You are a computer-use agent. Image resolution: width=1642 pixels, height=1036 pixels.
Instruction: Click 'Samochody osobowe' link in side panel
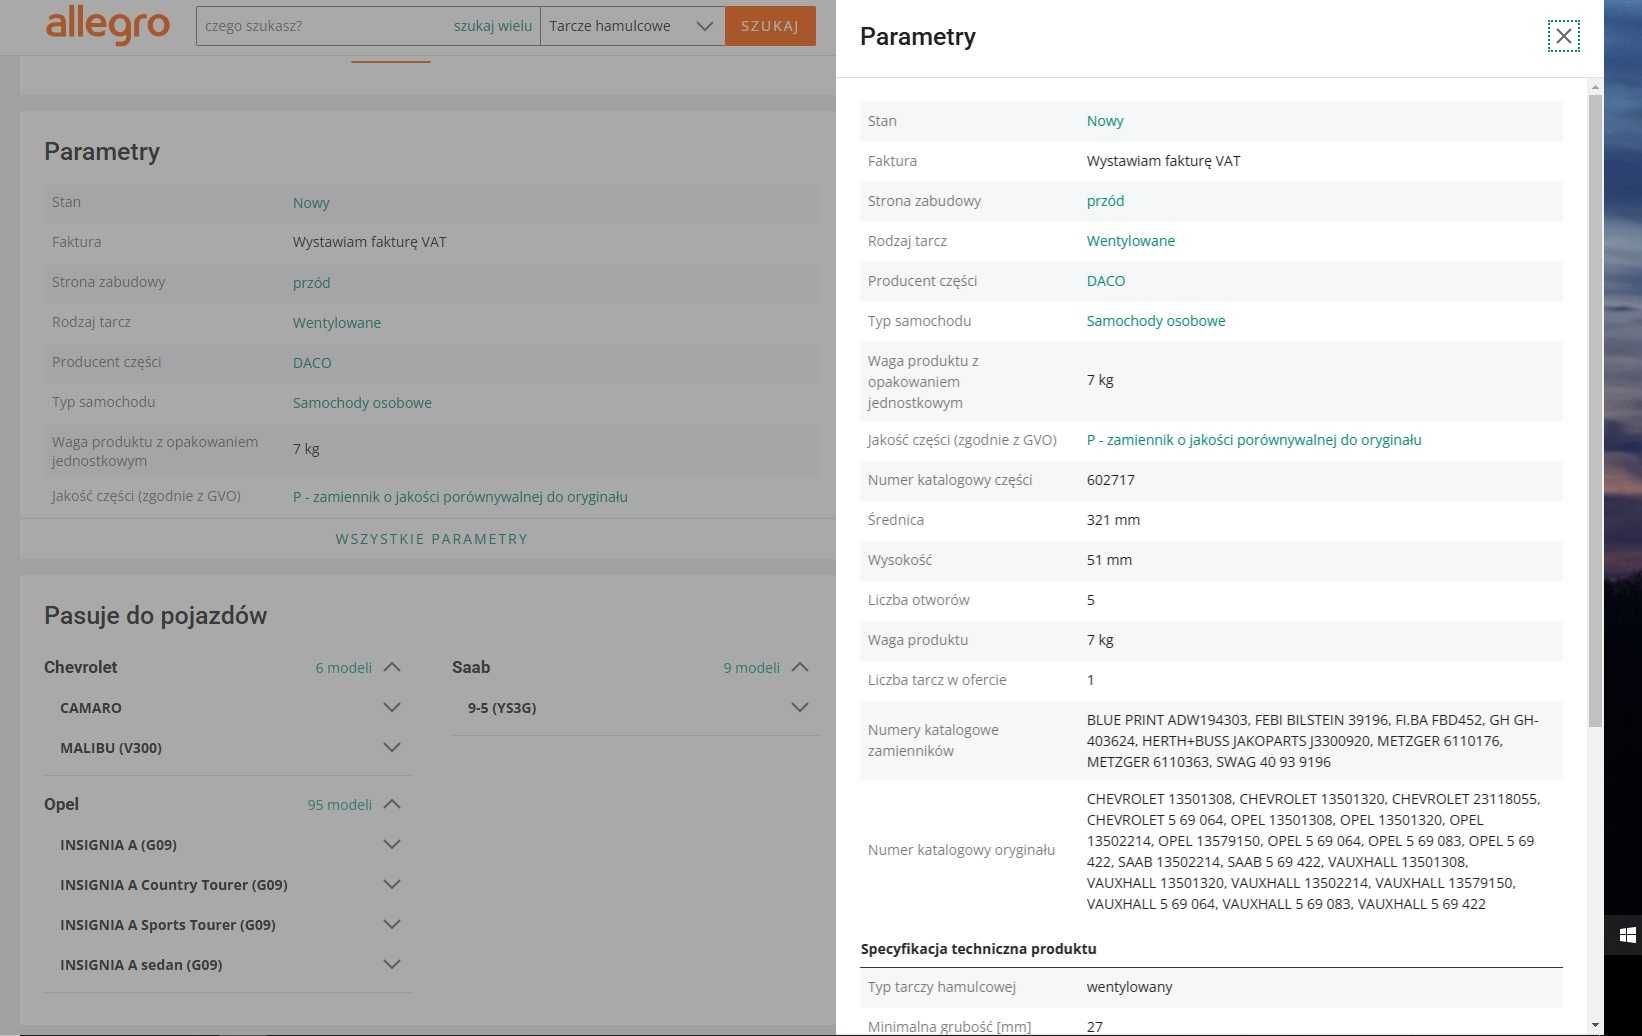[1156, 321]
